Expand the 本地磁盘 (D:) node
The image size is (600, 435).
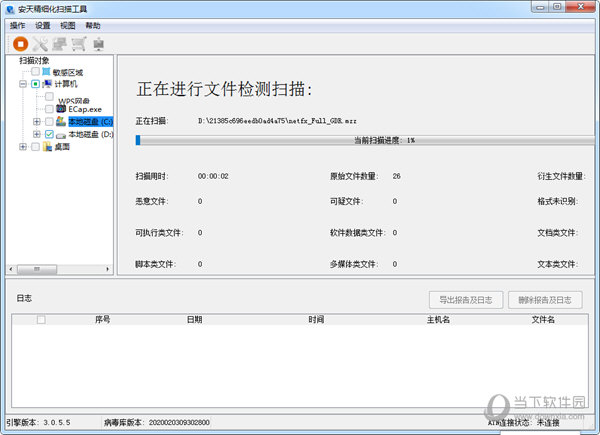coord(37,134)
